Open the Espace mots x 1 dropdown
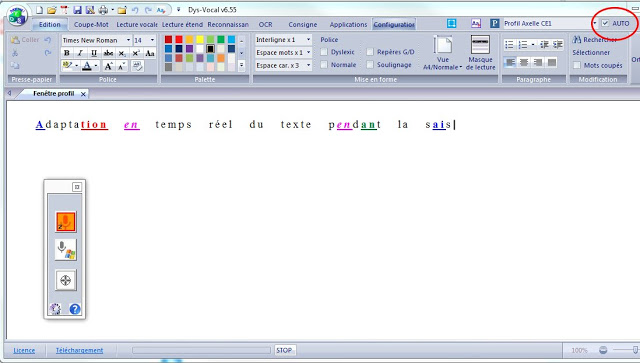 pyautogui.click(x=309, y=52)
